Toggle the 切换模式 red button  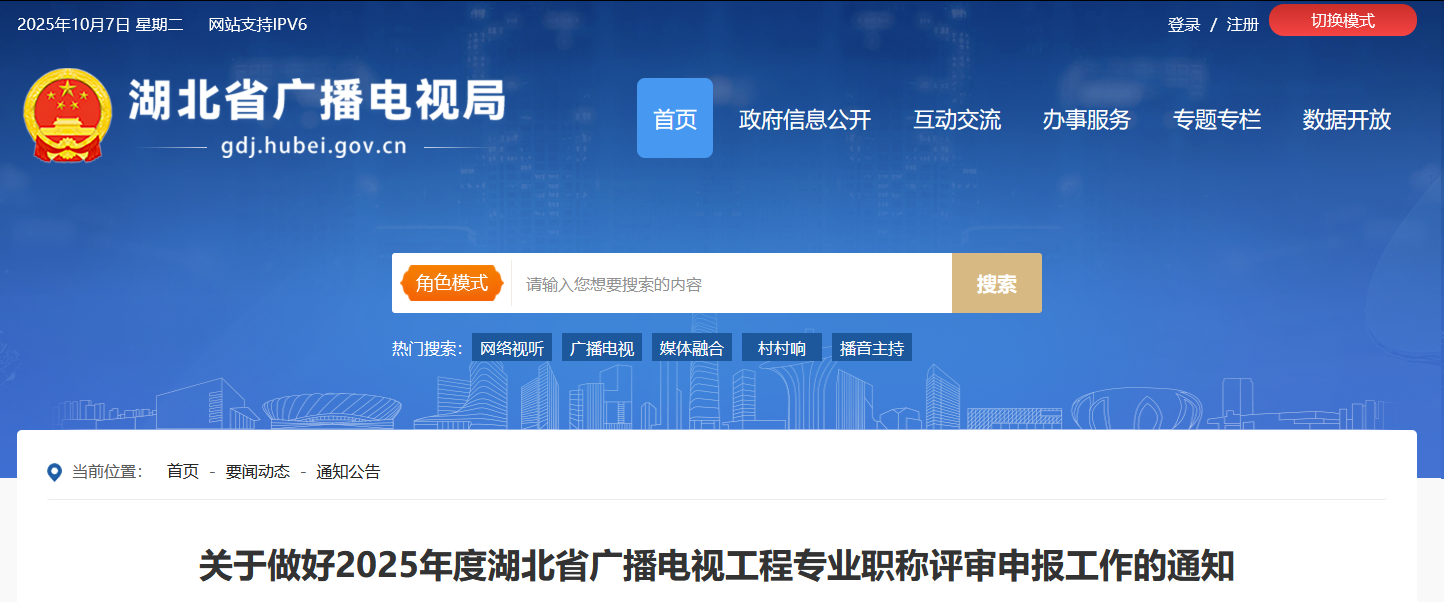point(1342,20)
